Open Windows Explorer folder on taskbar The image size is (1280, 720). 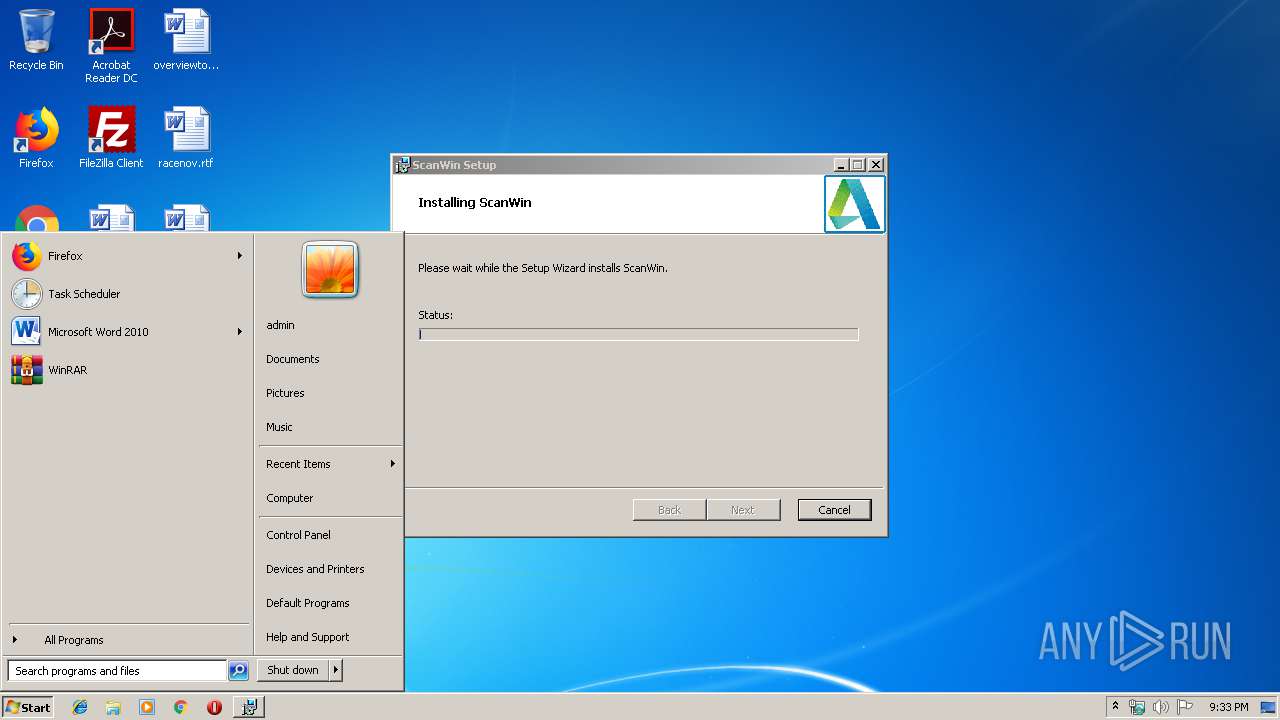click(x=113, y=707)
